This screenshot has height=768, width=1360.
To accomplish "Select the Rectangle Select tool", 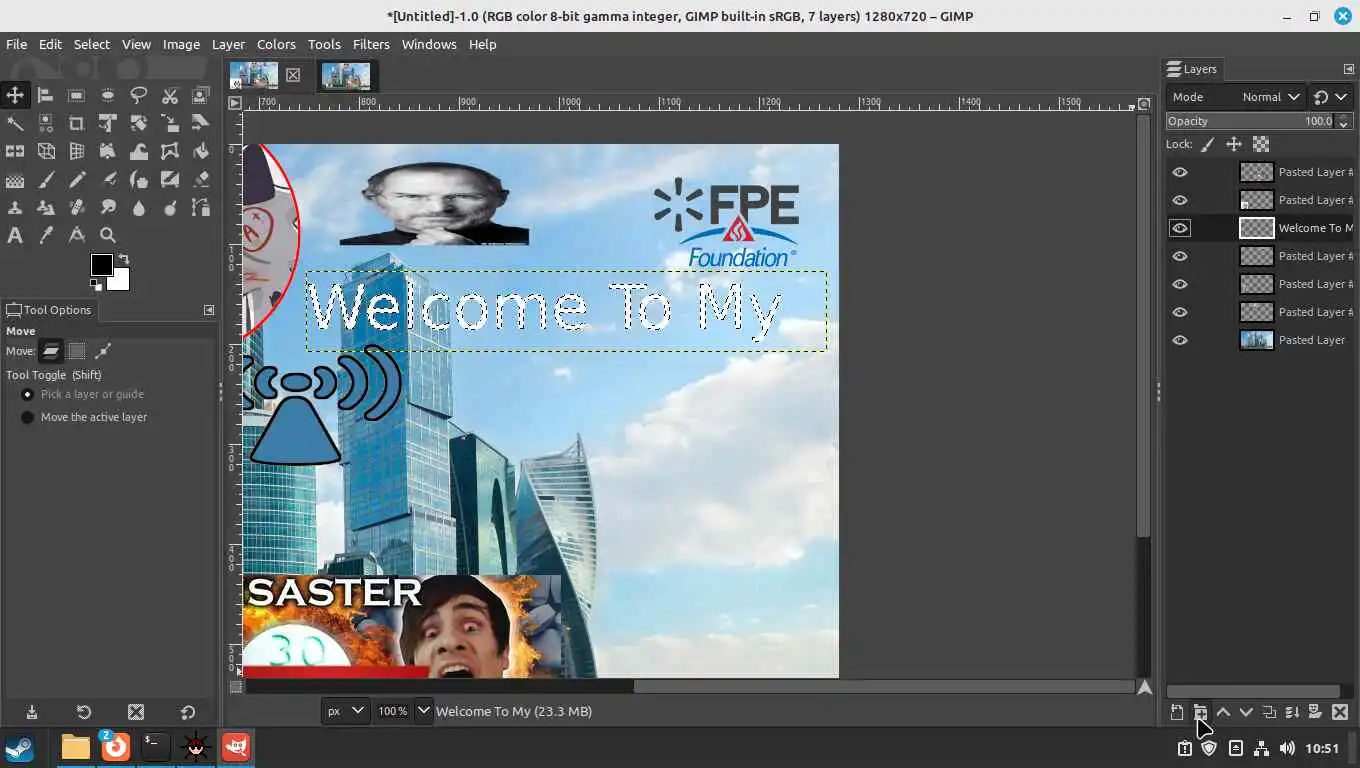I will point(76,95).
